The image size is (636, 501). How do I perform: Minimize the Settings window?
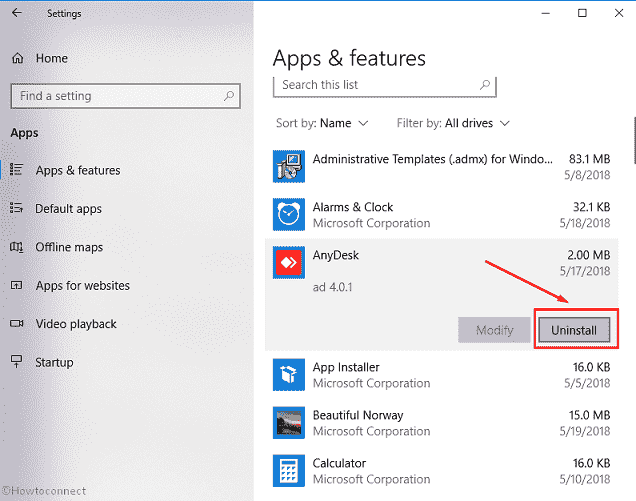546,13
